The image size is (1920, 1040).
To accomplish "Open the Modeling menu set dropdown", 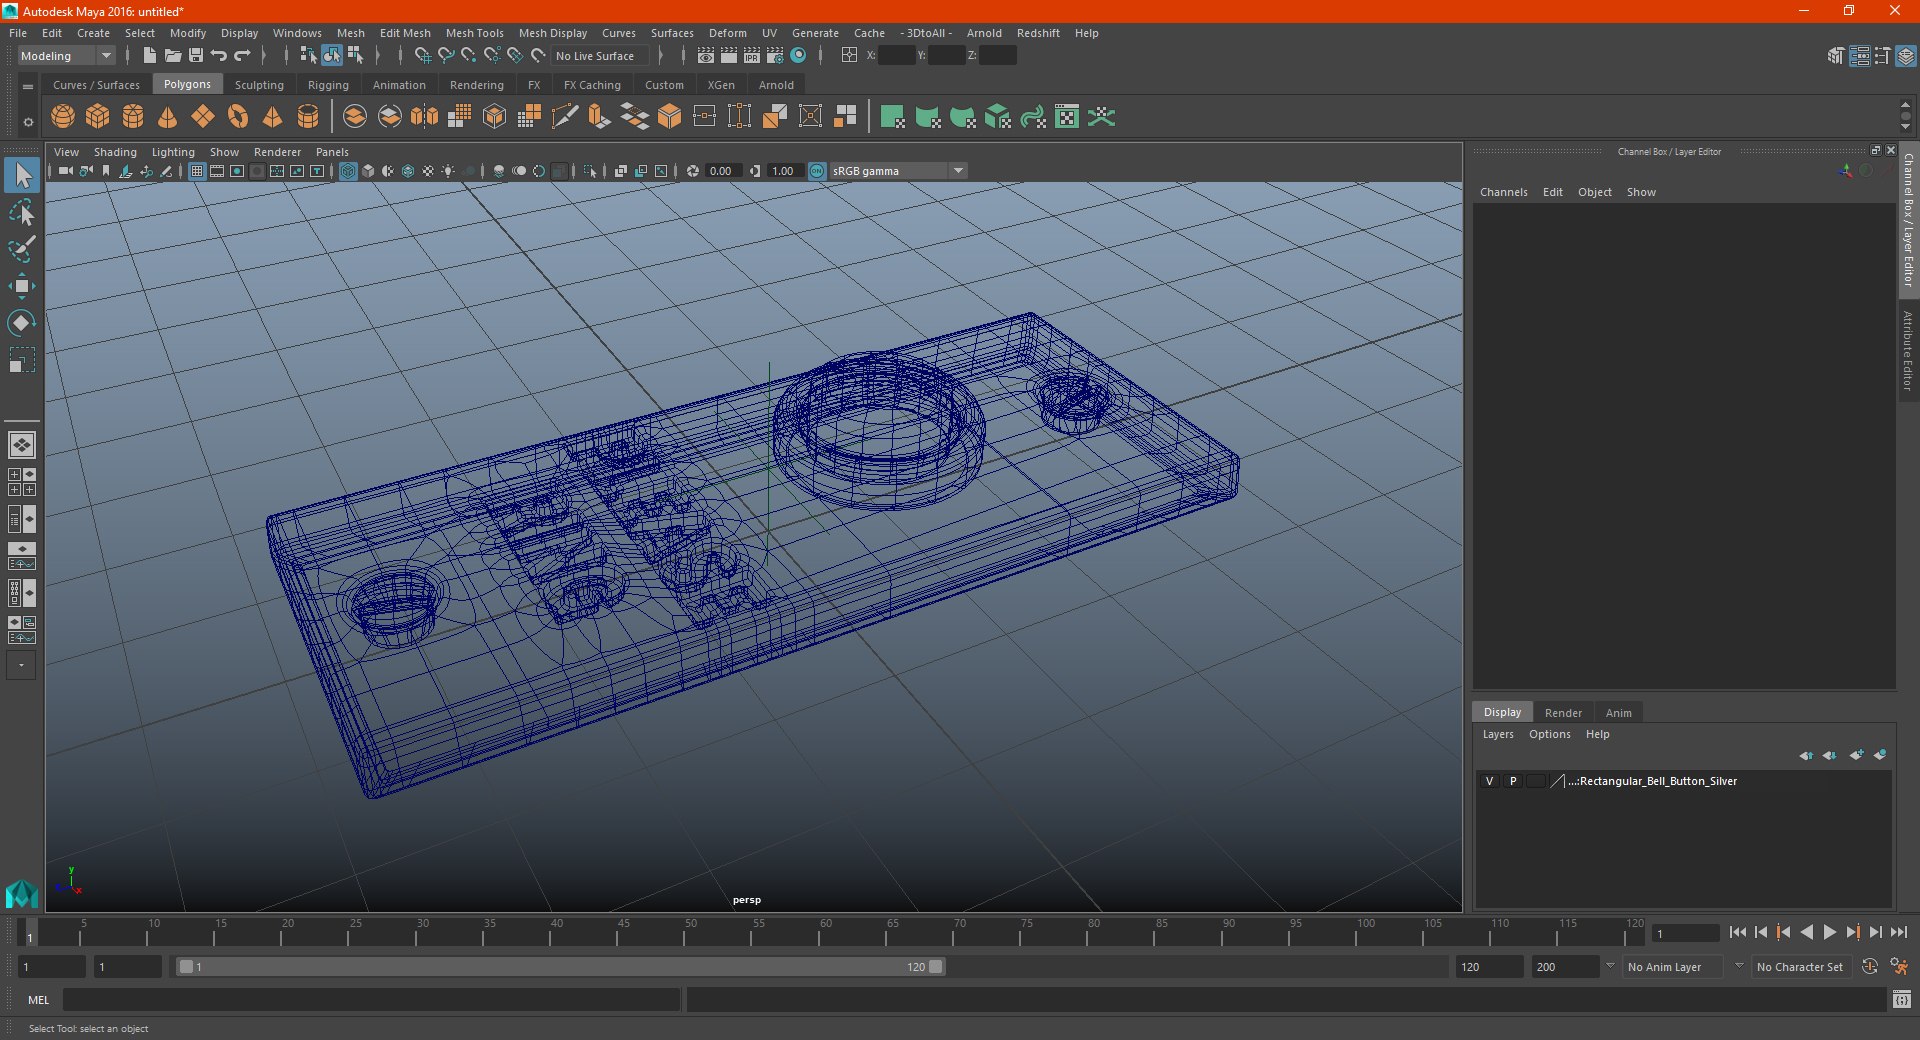I will [x=66, y=56].
